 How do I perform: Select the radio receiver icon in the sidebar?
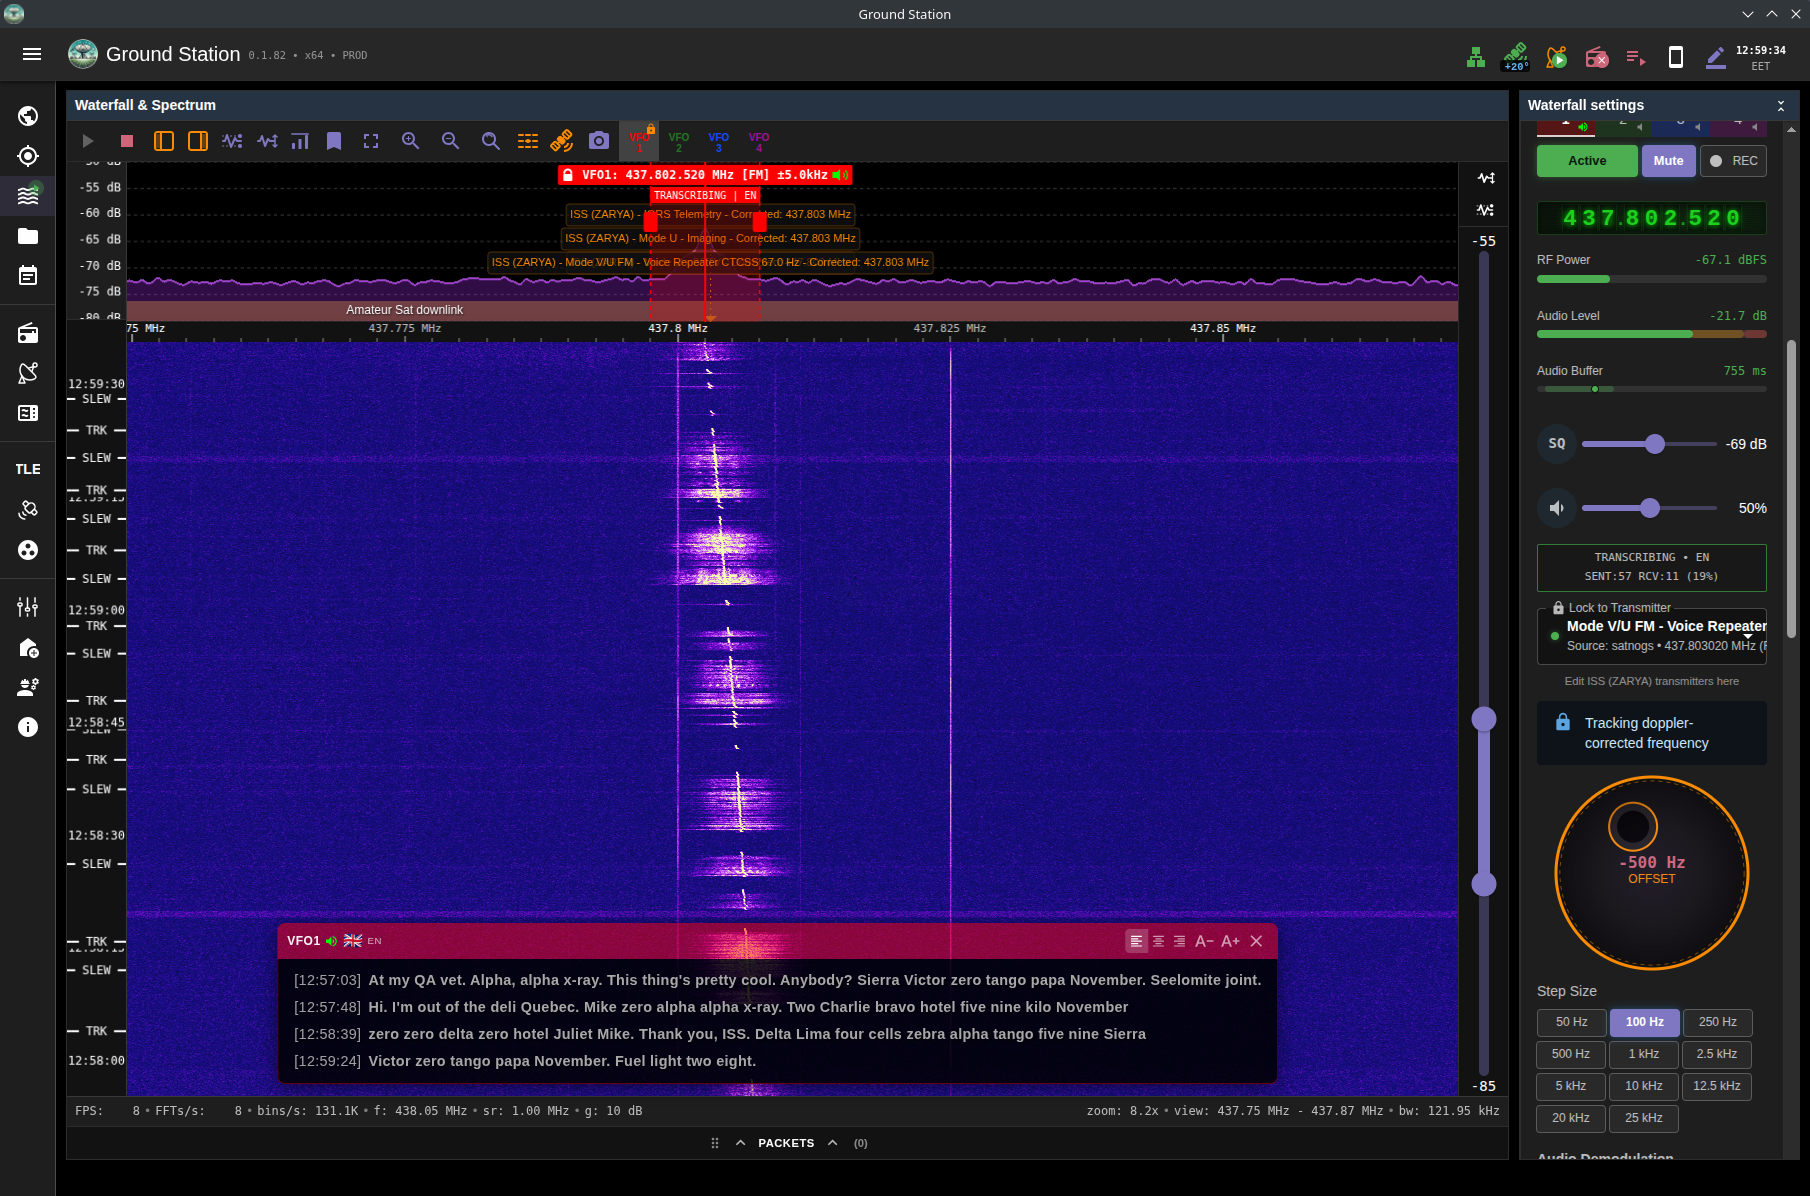[x=28, y=333]
